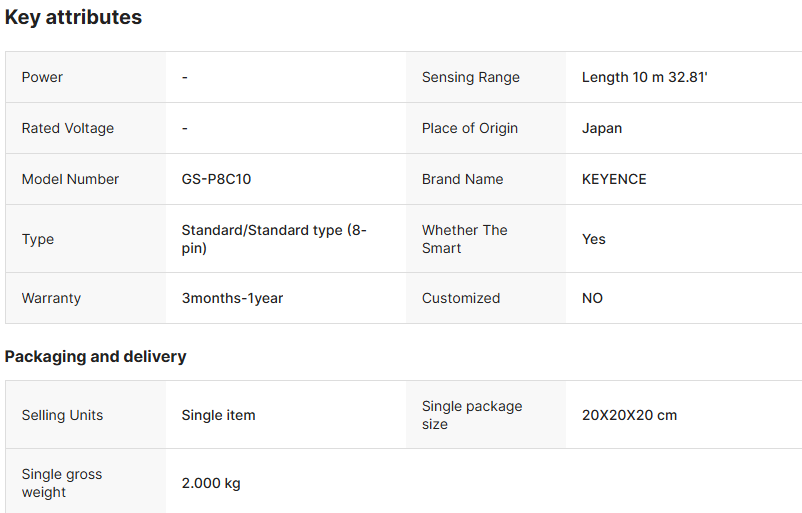Viewport: 802px width, 513px height.
Task: Select the Single gross weight label
Action: (x=62, y=483)
